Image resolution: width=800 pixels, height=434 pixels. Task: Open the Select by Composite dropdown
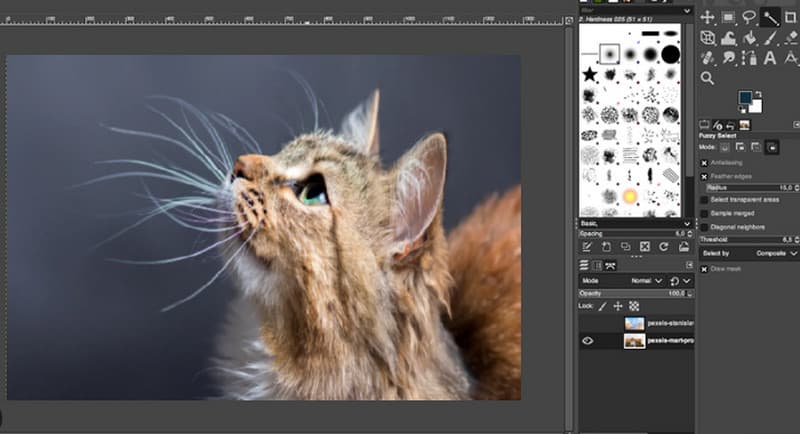[776, 253]
